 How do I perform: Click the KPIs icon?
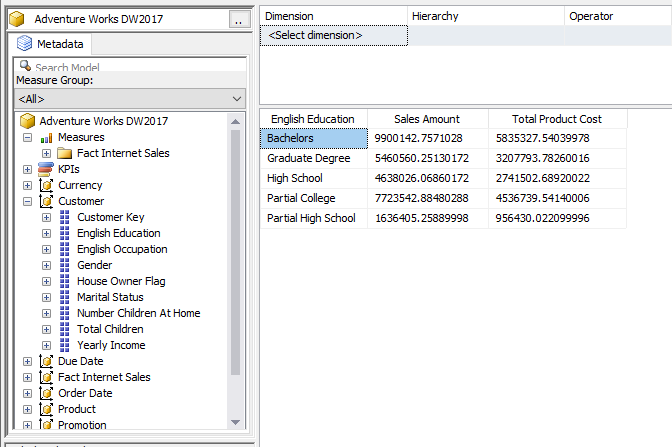46,169
